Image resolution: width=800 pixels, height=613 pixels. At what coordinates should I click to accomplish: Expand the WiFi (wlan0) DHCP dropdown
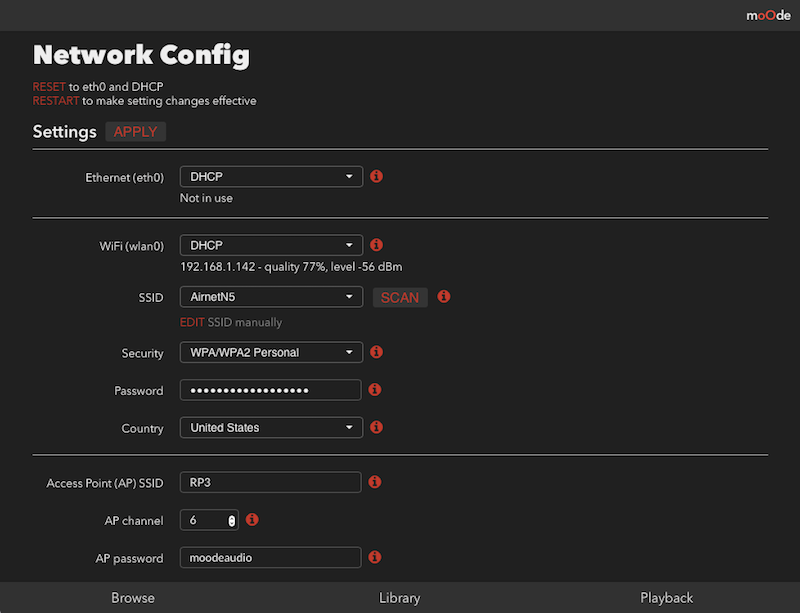point(271,246)
